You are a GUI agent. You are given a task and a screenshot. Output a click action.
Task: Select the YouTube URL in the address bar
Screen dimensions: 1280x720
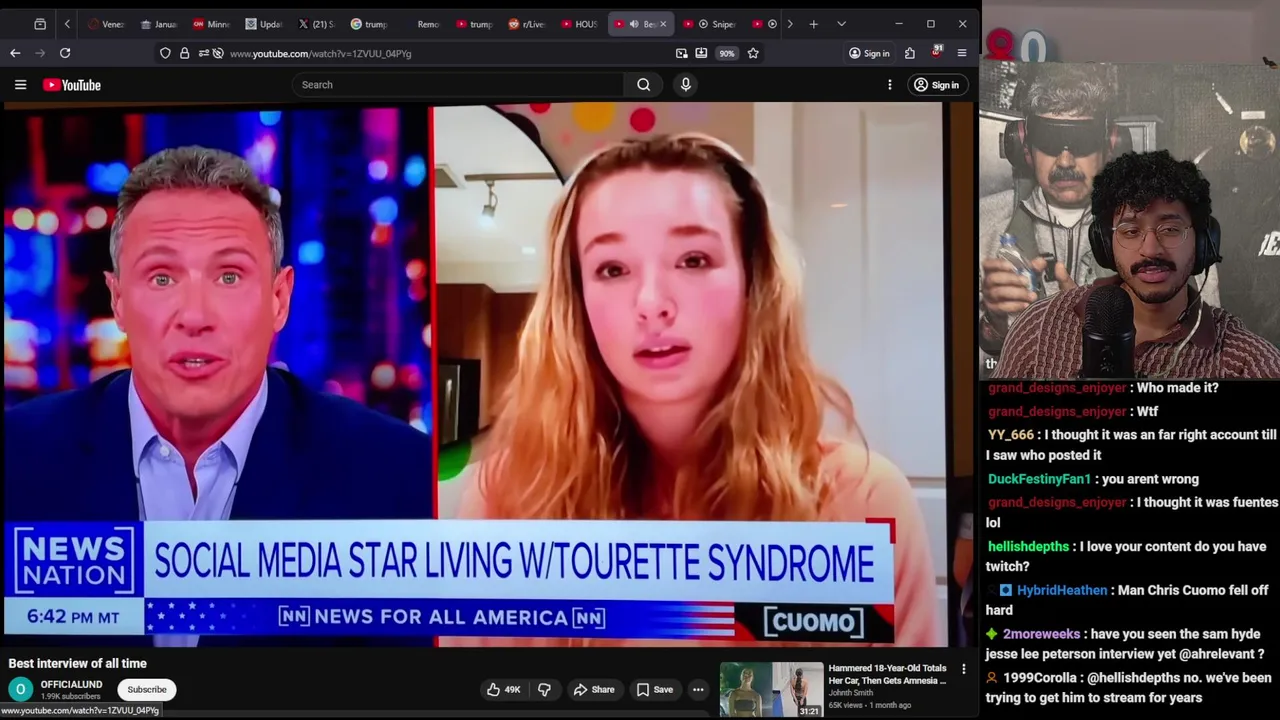pos(320,54)
